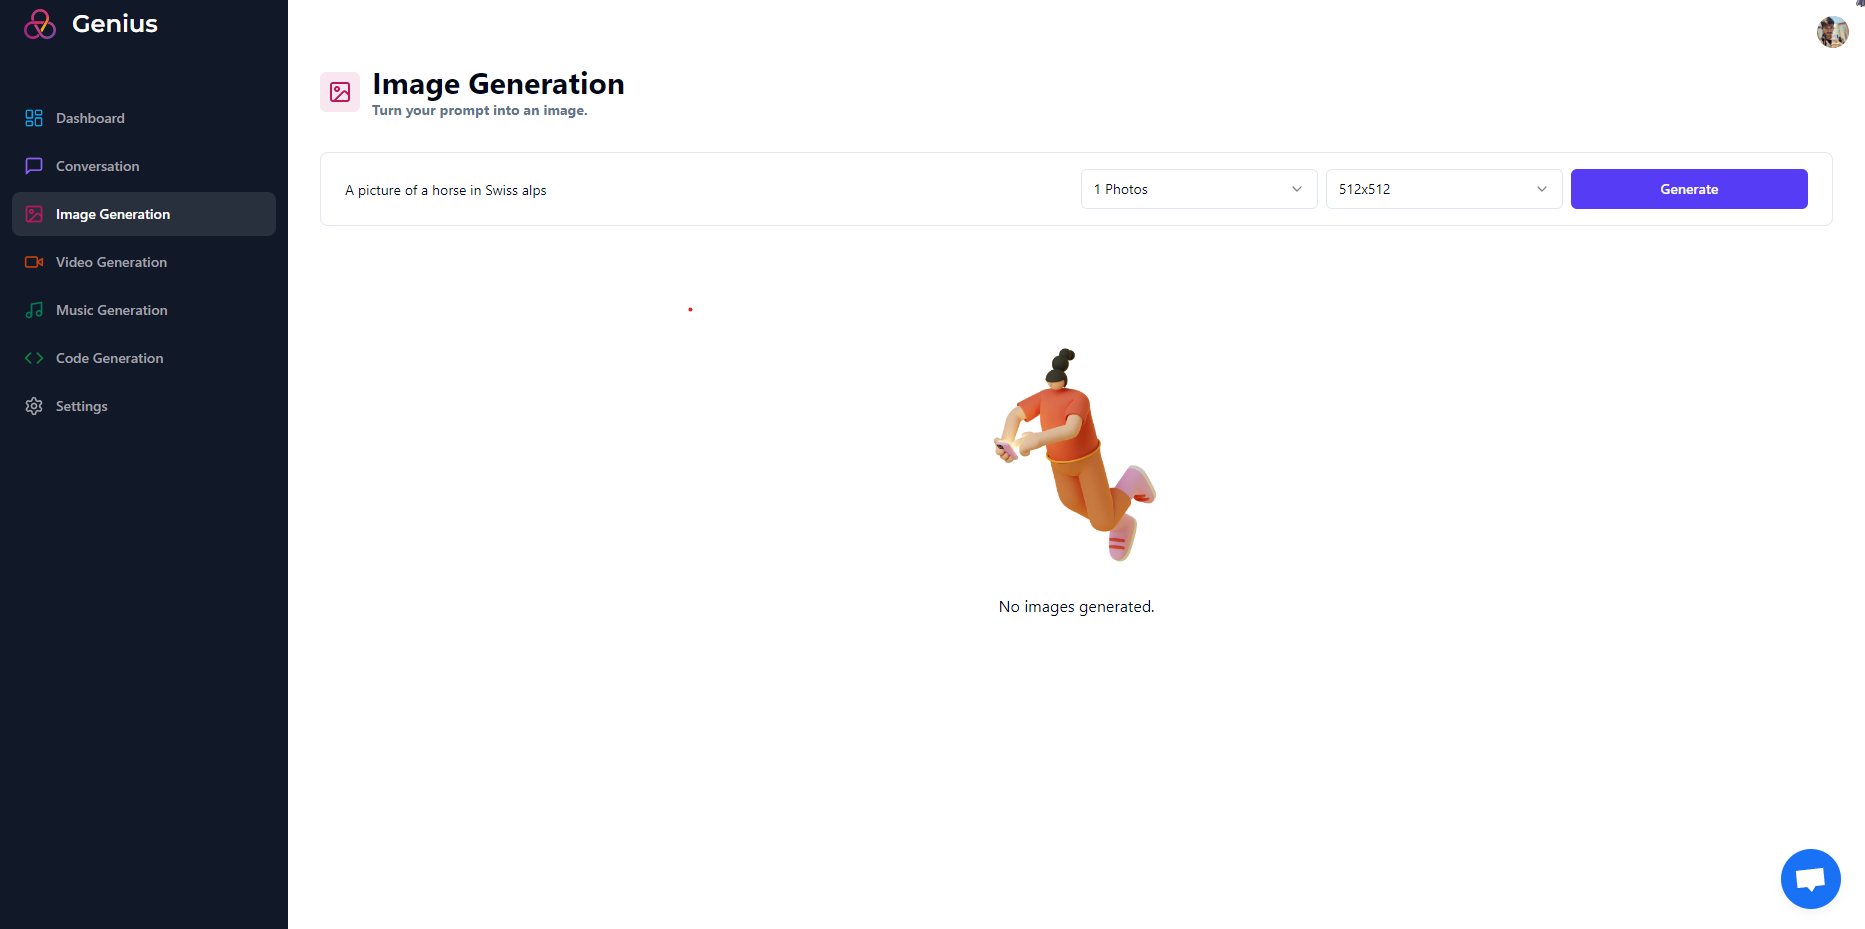
Task: Navigate to the Dashboard section
Action: click(x=90, y=118)
